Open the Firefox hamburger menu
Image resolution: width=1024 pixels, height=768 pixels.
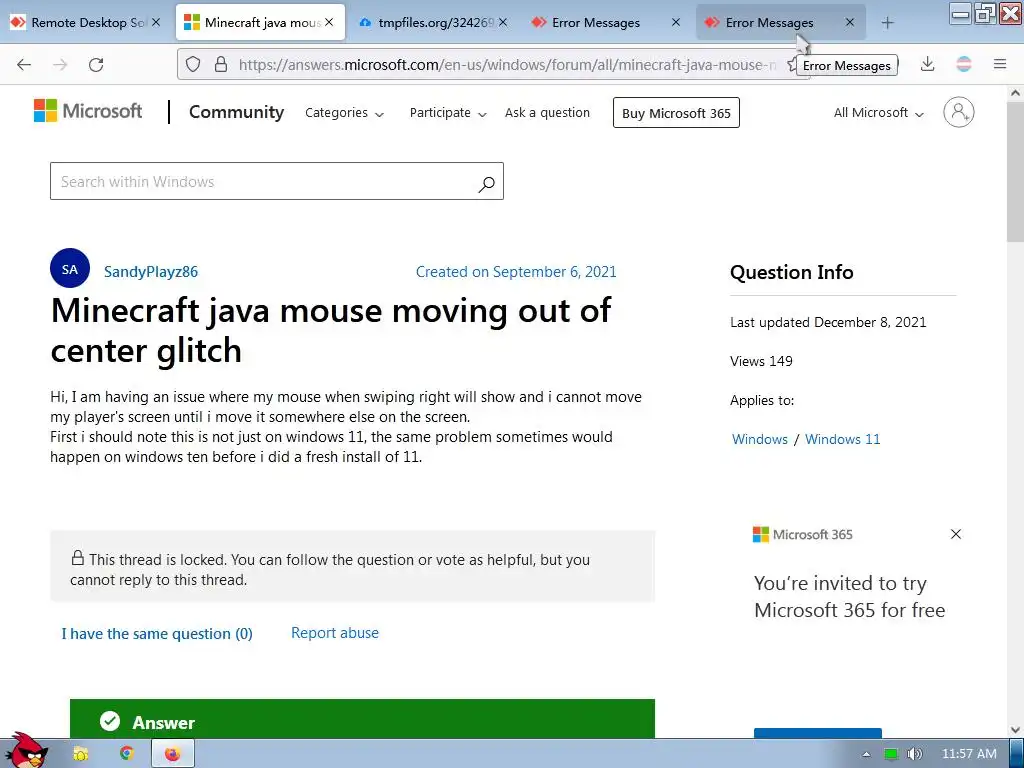pos(1000,64)
